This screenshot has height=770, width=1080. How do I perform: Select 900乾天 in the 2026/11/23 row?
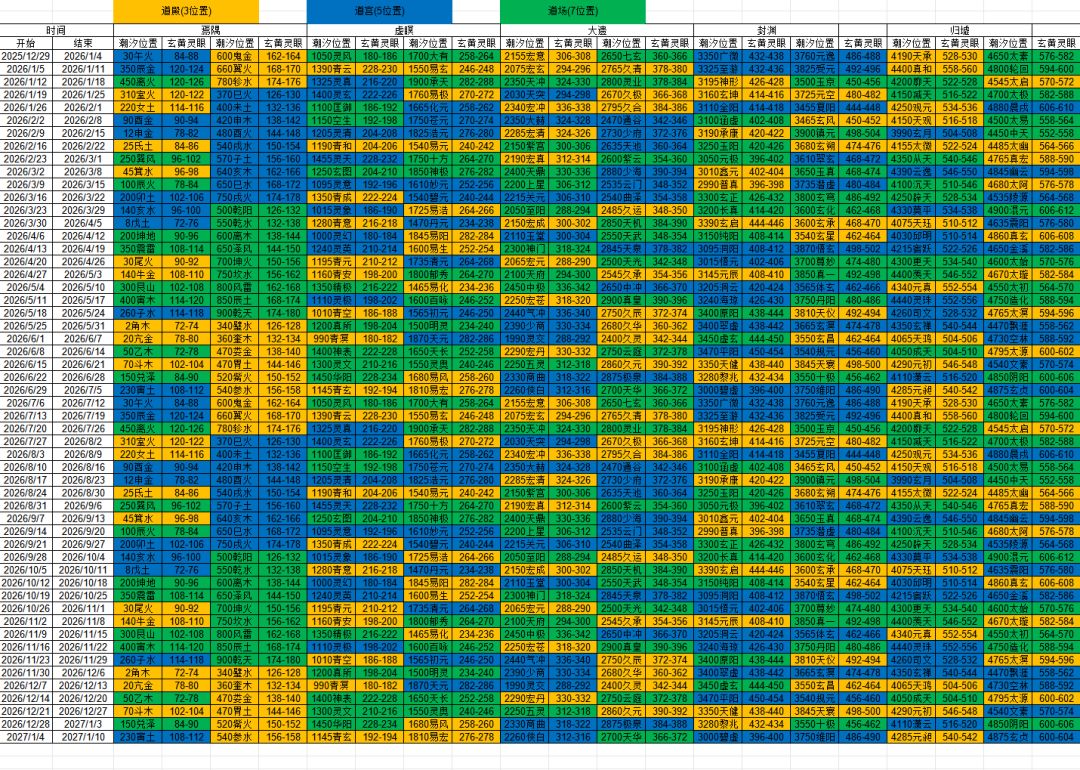point(234,660)
